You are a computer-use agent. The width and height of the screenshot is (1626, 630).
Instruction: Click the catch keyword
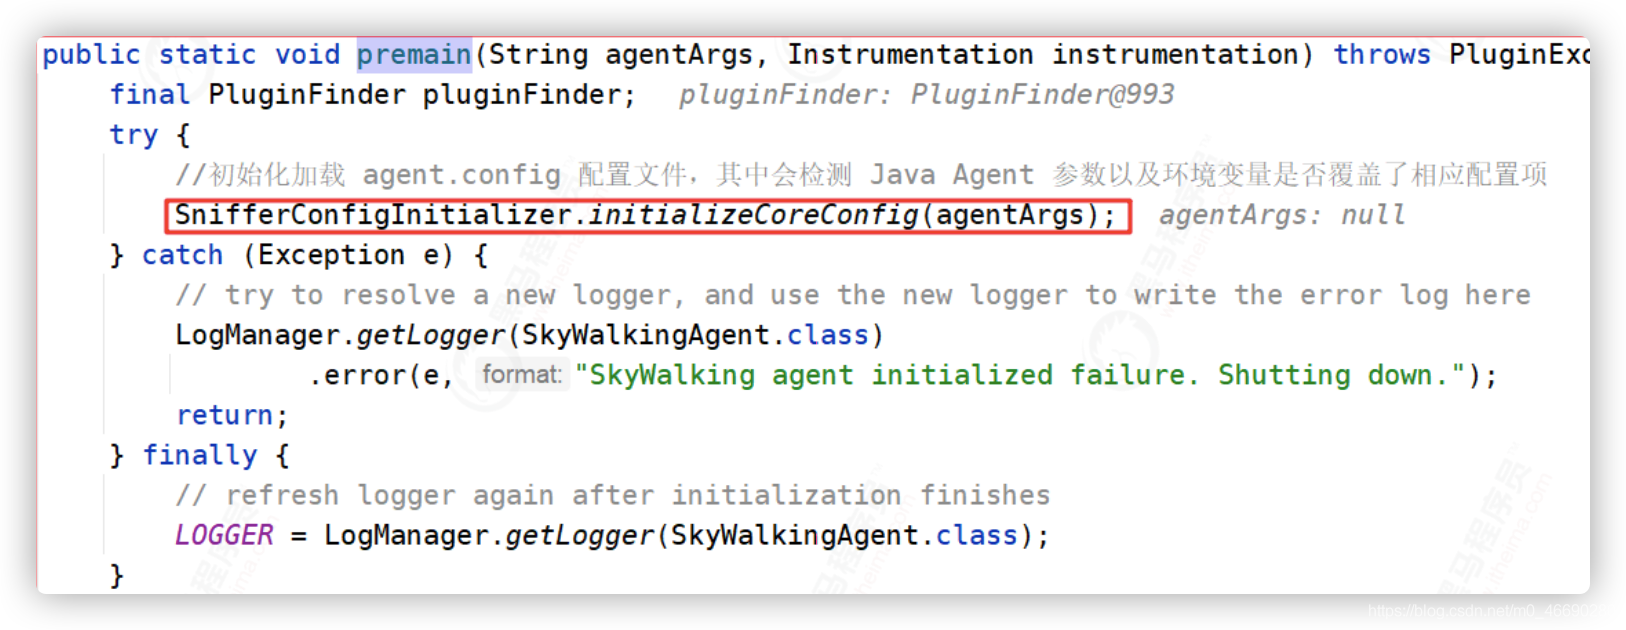point(183,255)
